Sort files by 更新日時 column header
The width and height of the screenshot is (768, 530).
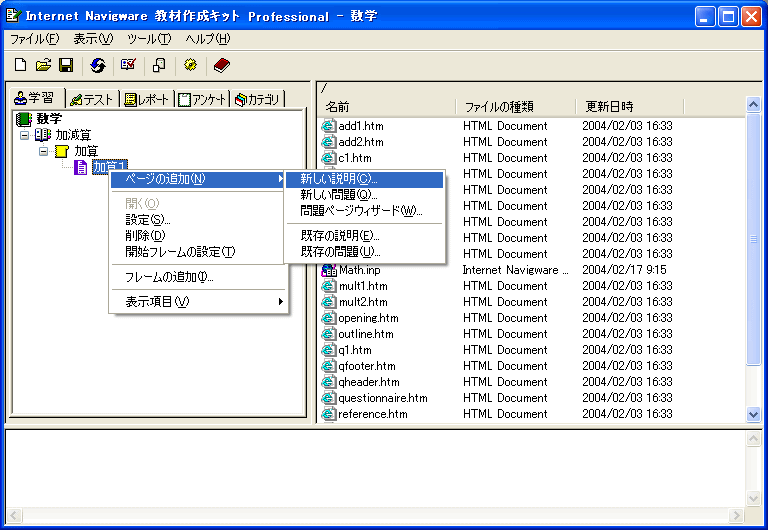[x=628, y=106]
